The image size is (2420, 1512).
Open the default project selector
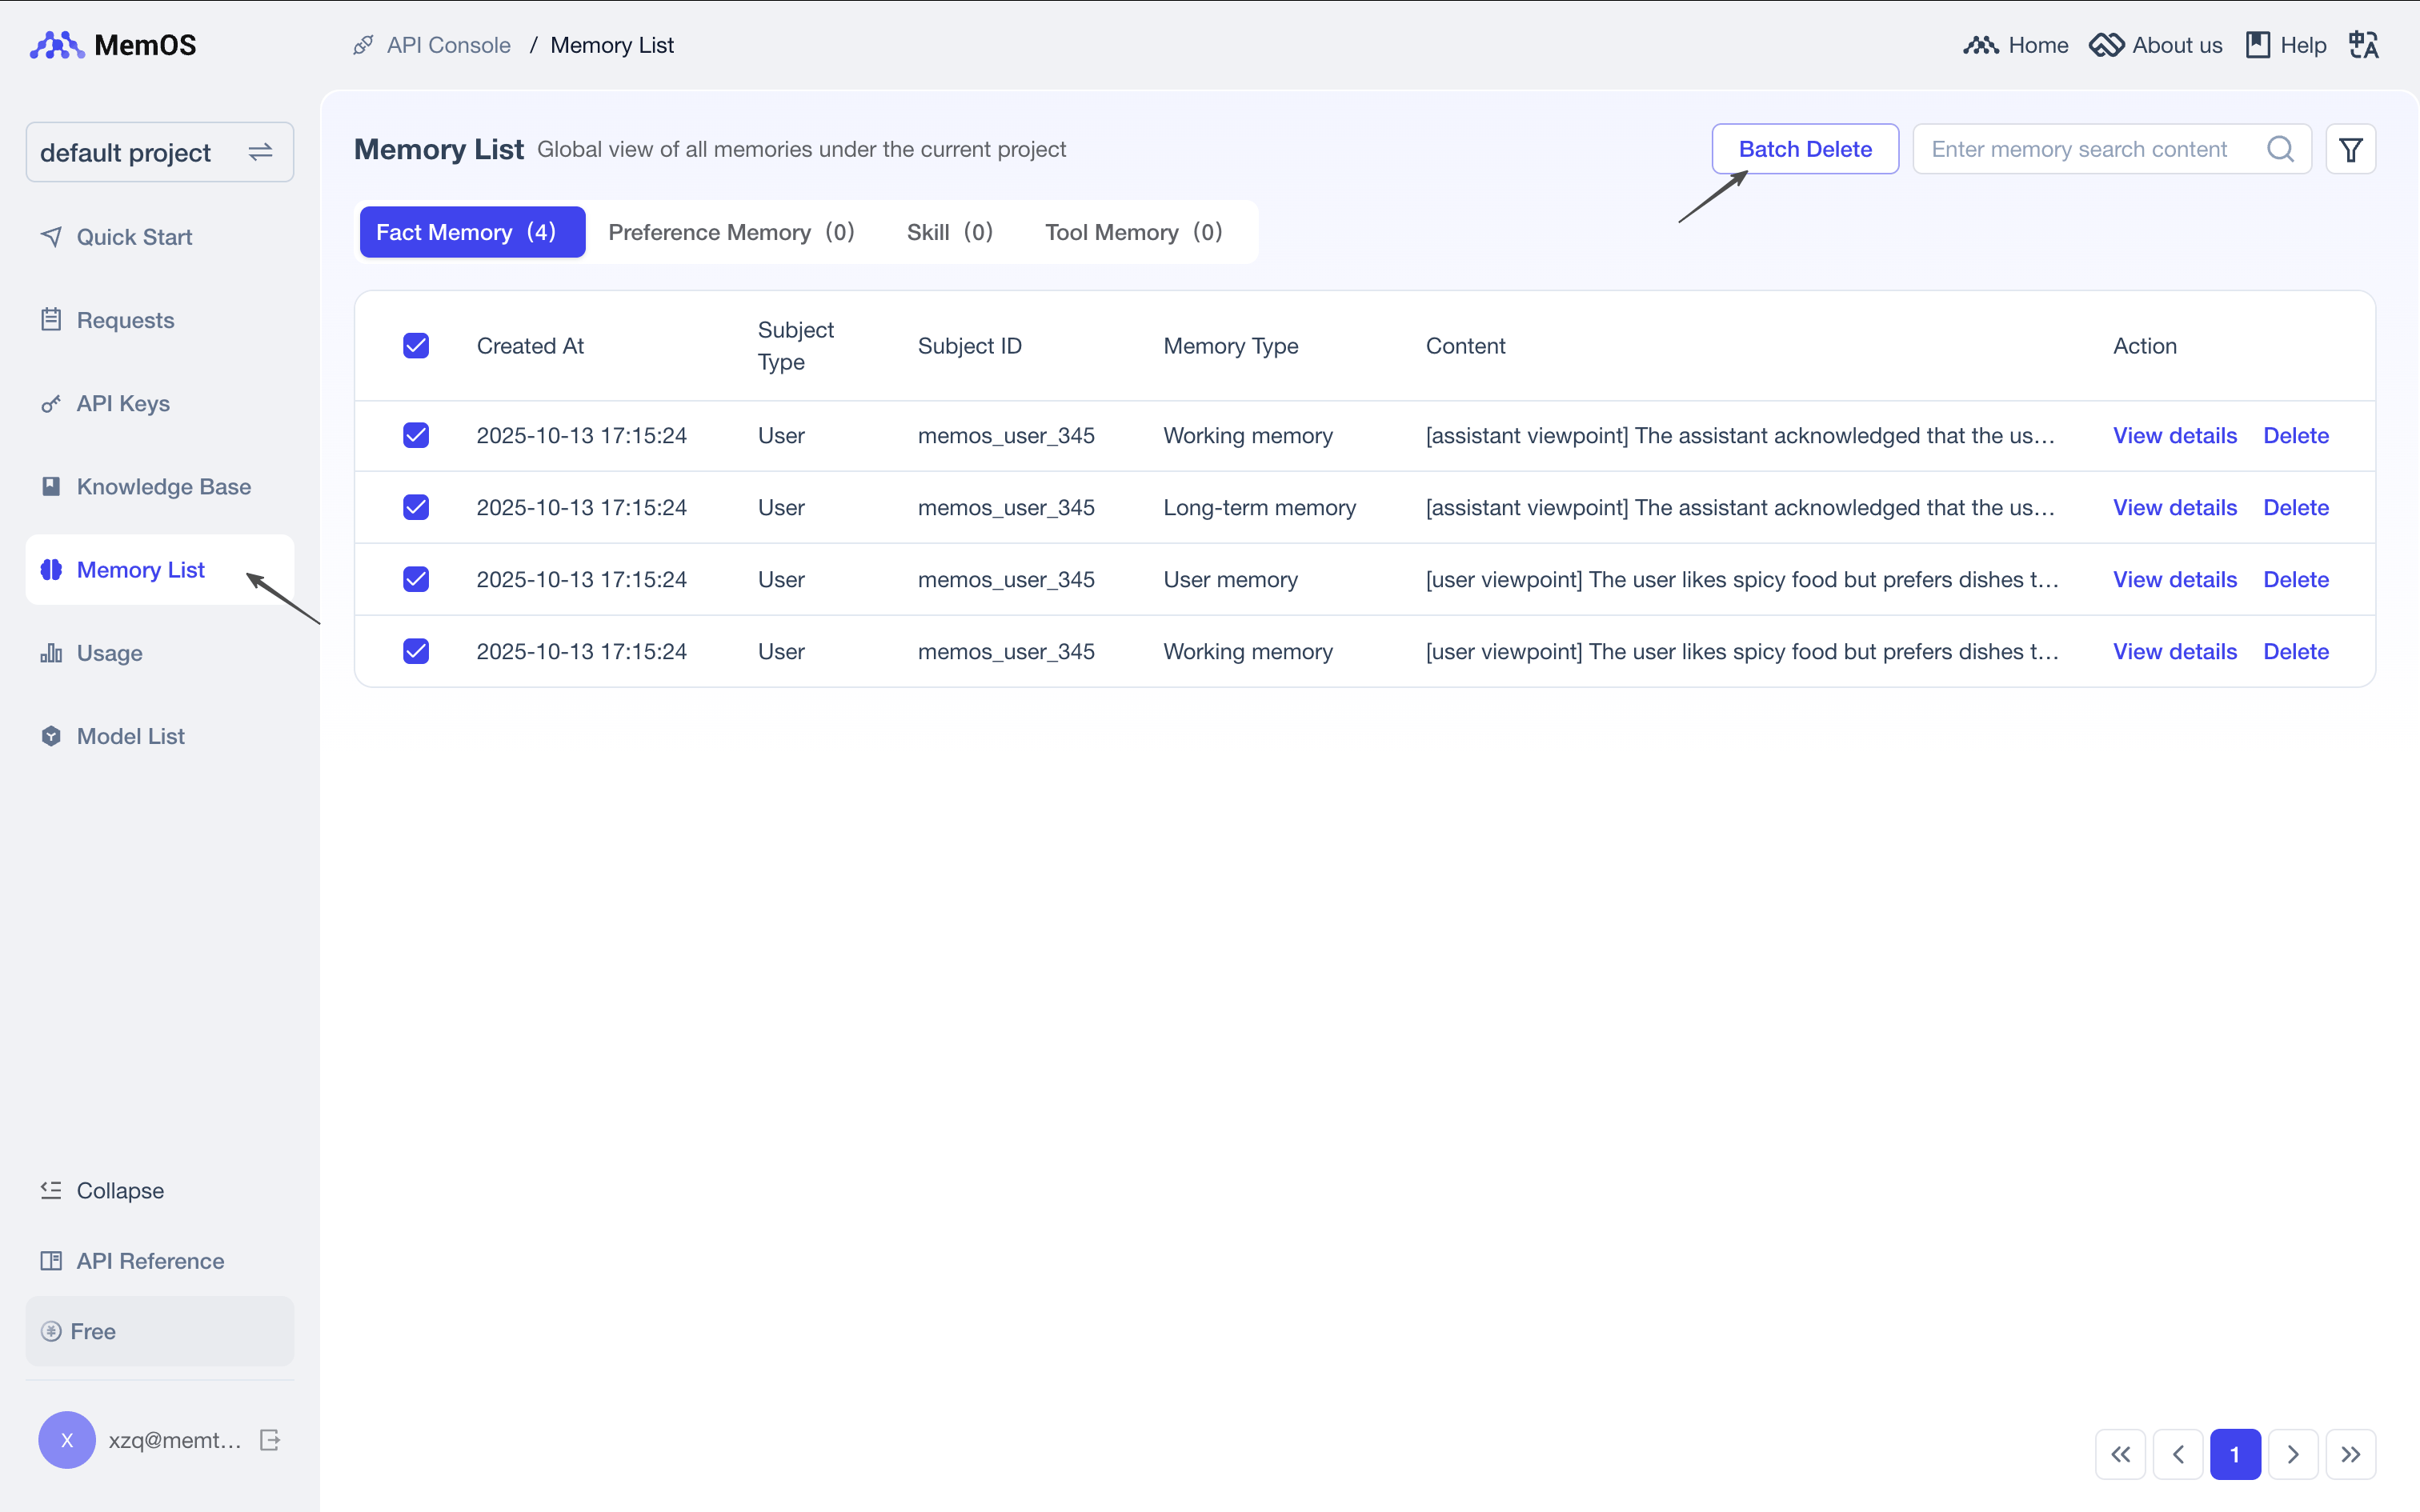click(160, 152)
